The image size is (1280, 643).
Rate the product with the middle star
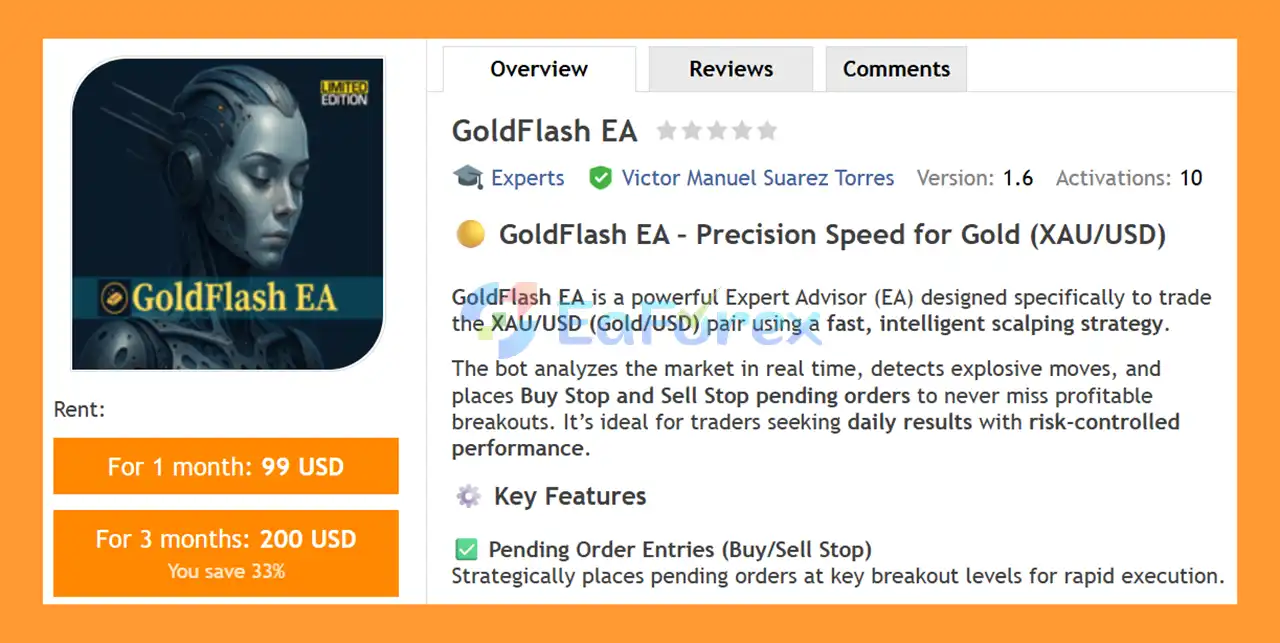coord(718,130)
